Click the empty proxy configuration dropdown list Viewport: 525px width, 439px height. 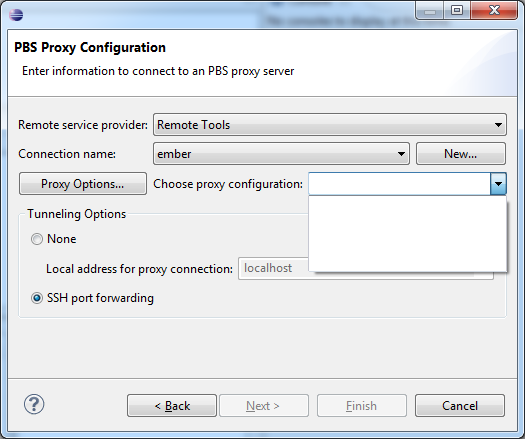(x=407, y=233)
